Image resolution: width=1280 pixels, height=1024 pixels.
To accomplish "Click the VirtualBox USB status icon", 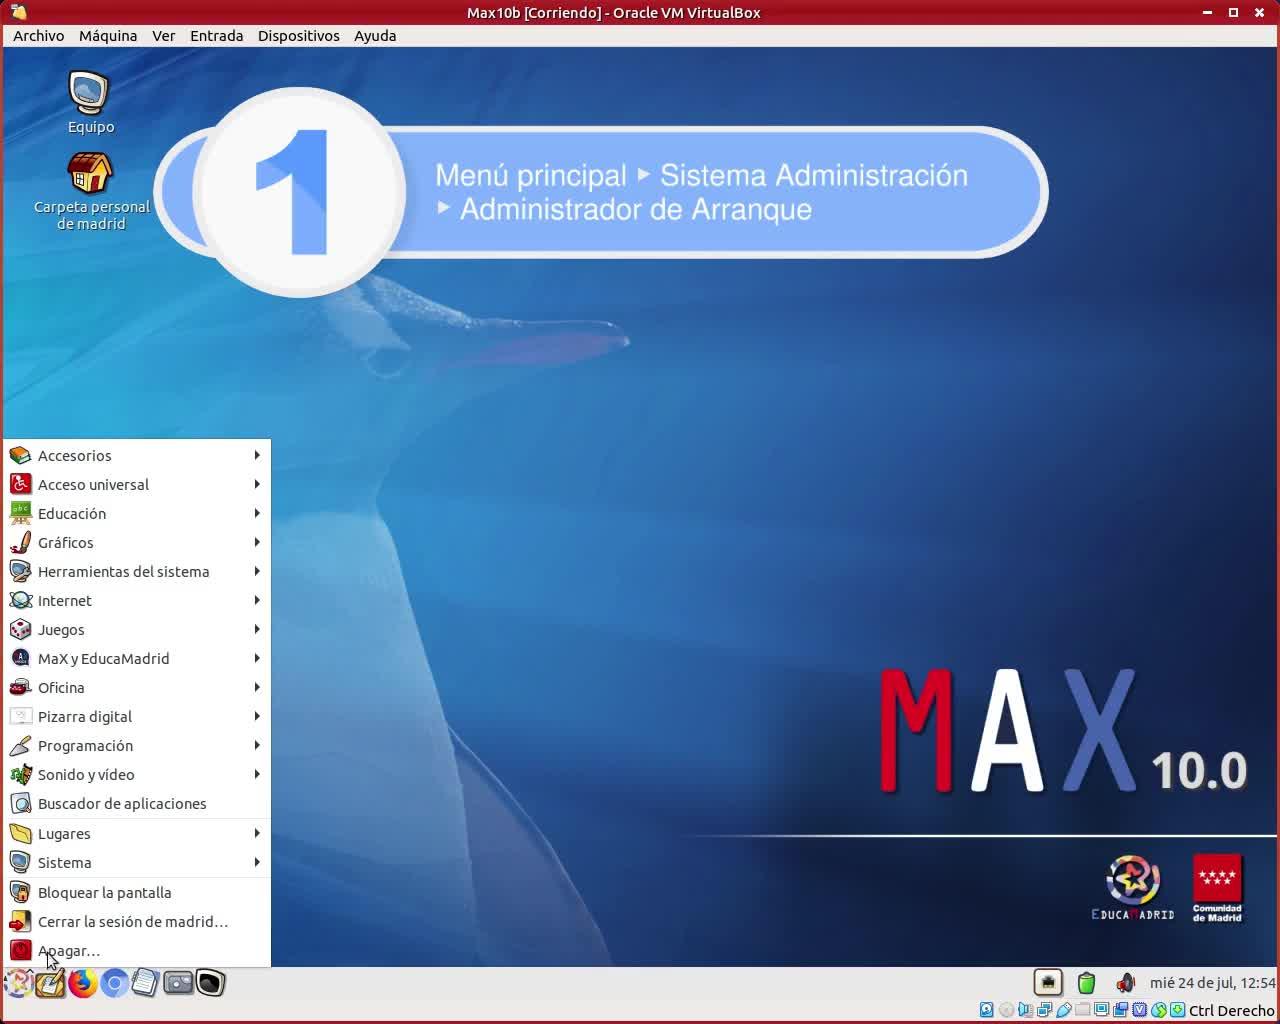I will 1063,1010.
